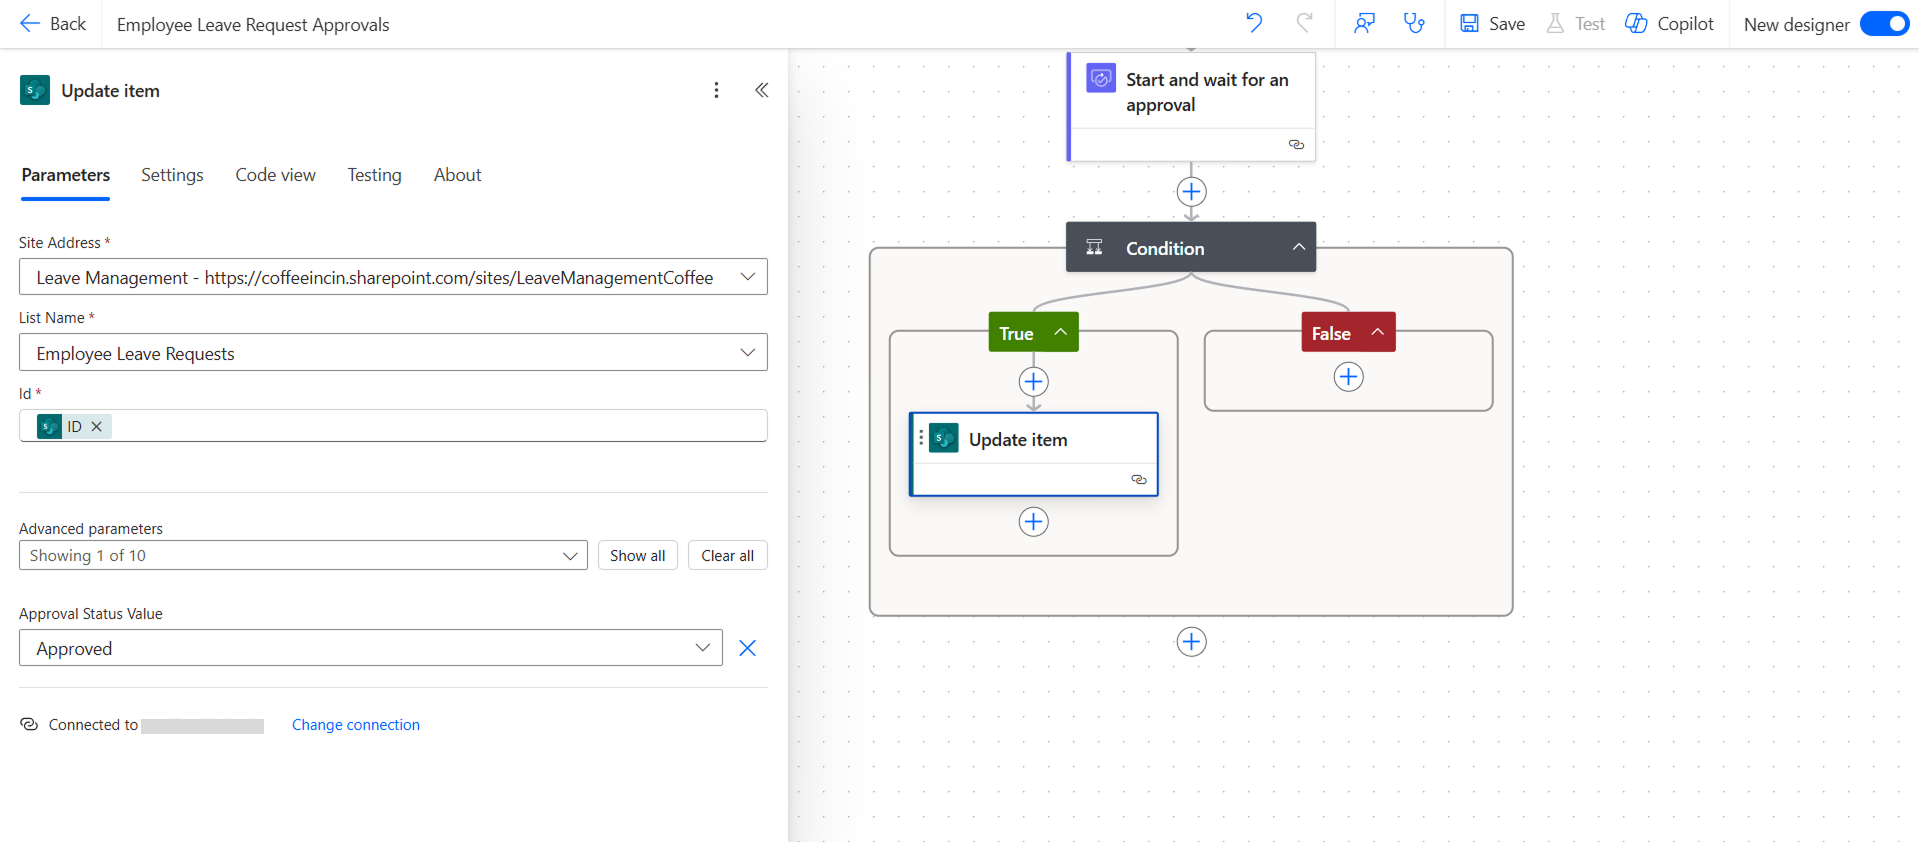Open the Advanced parameters dropdown
The image size is (1919, 843).
303,555
